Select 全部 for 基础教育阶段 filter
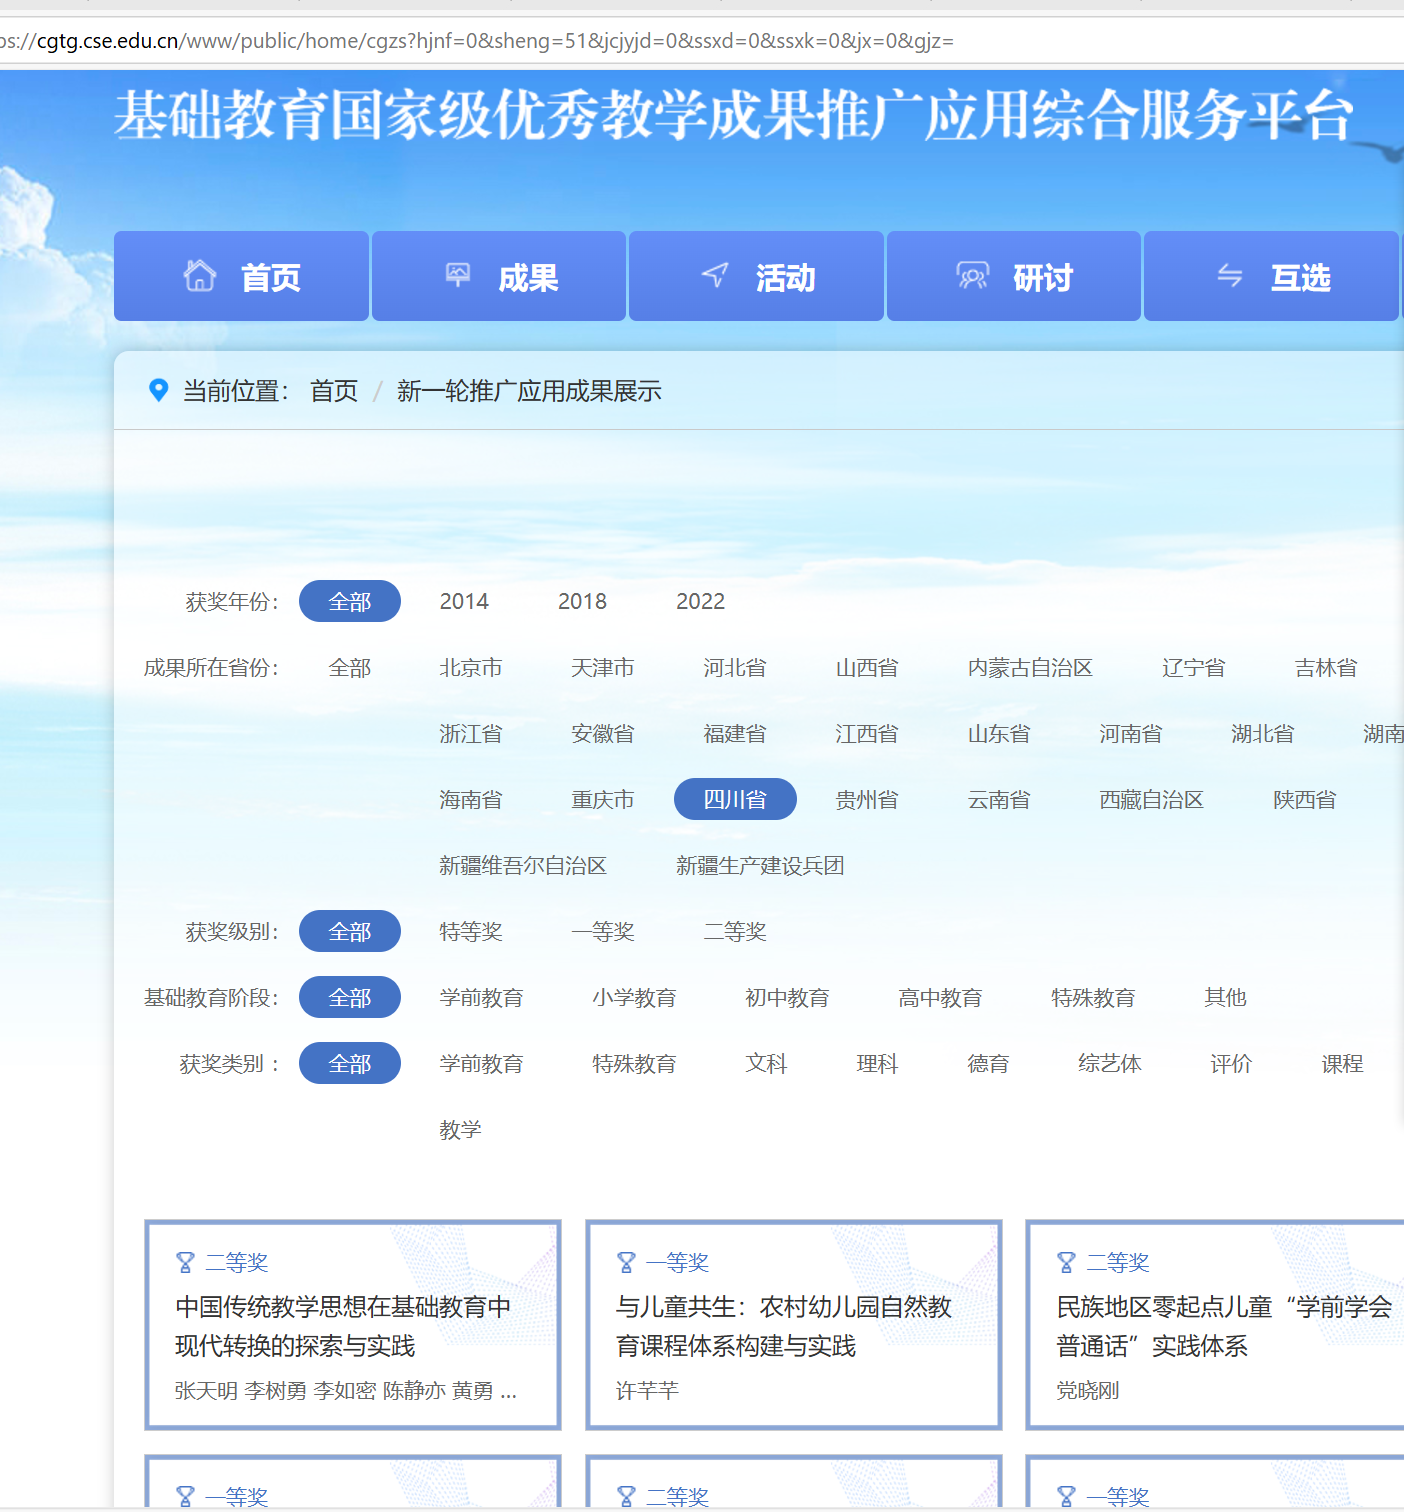Viewport: 1404px width, 1512px height. (x=350, y=997)
